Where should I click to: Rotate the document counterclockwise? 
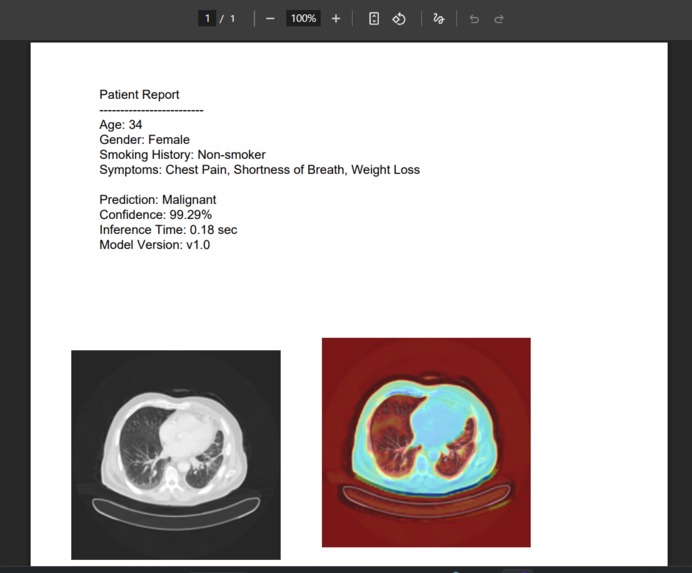point(399,19)
